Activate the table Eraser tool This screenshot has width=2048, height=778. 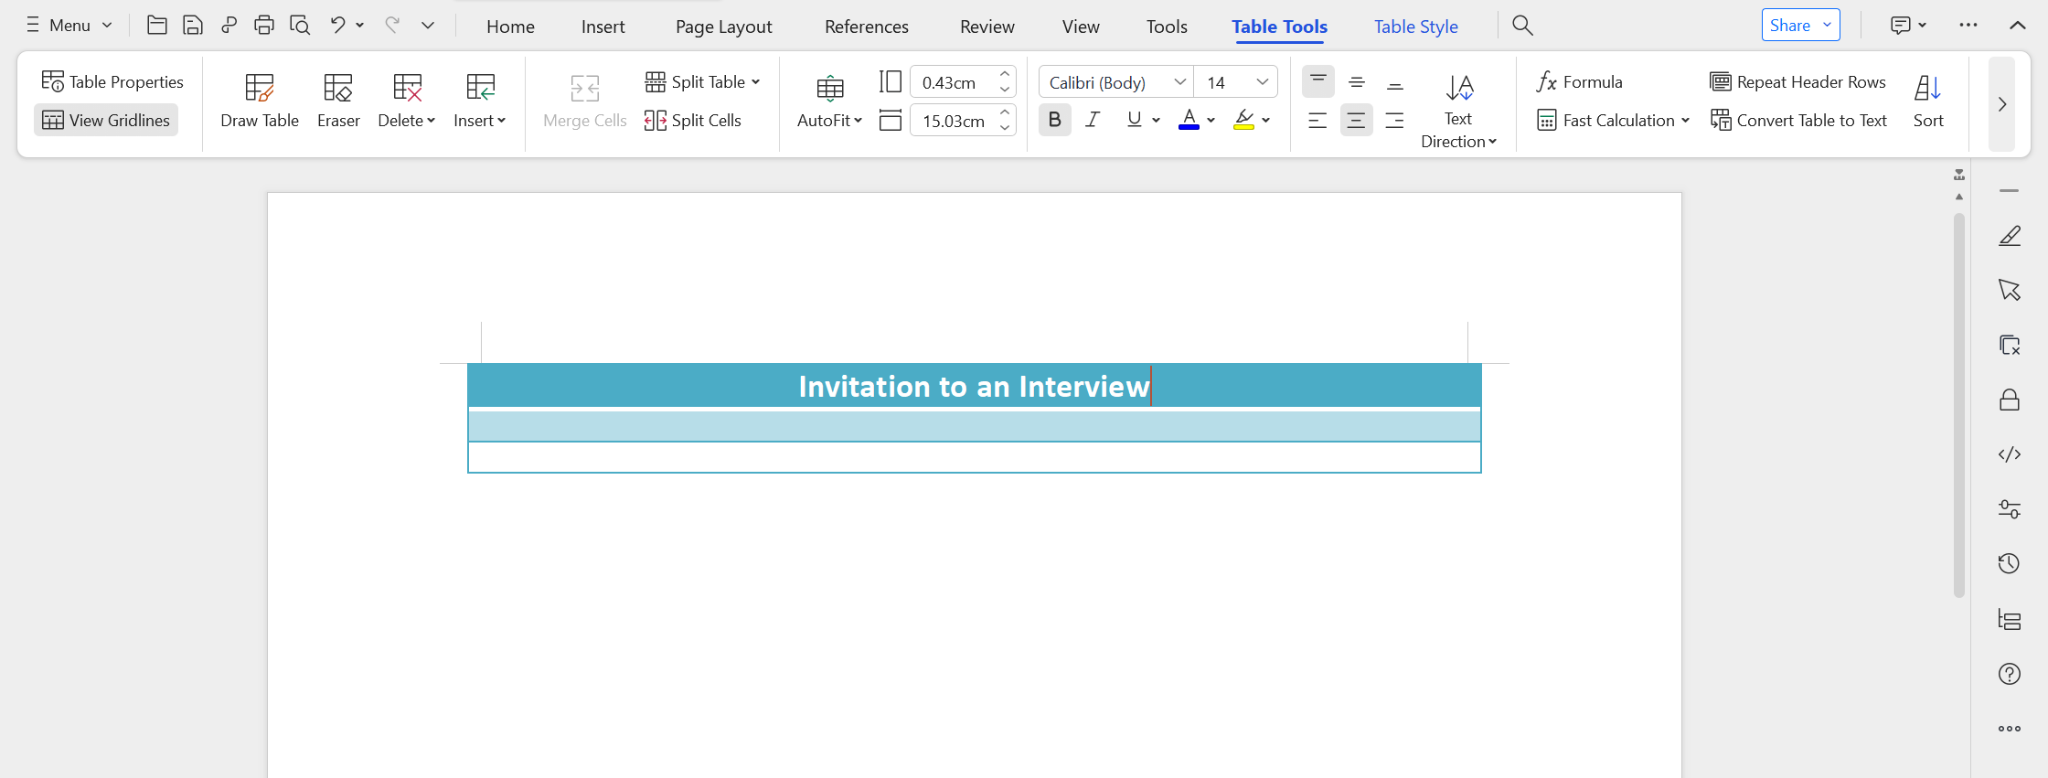coord(338,101)
